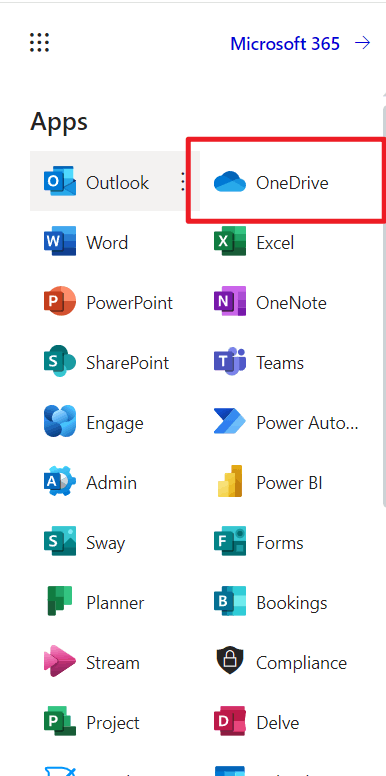Viewport: 386px width, 776px height.
Task: Select the Sway text label
Action: click(x=105, y=543)
